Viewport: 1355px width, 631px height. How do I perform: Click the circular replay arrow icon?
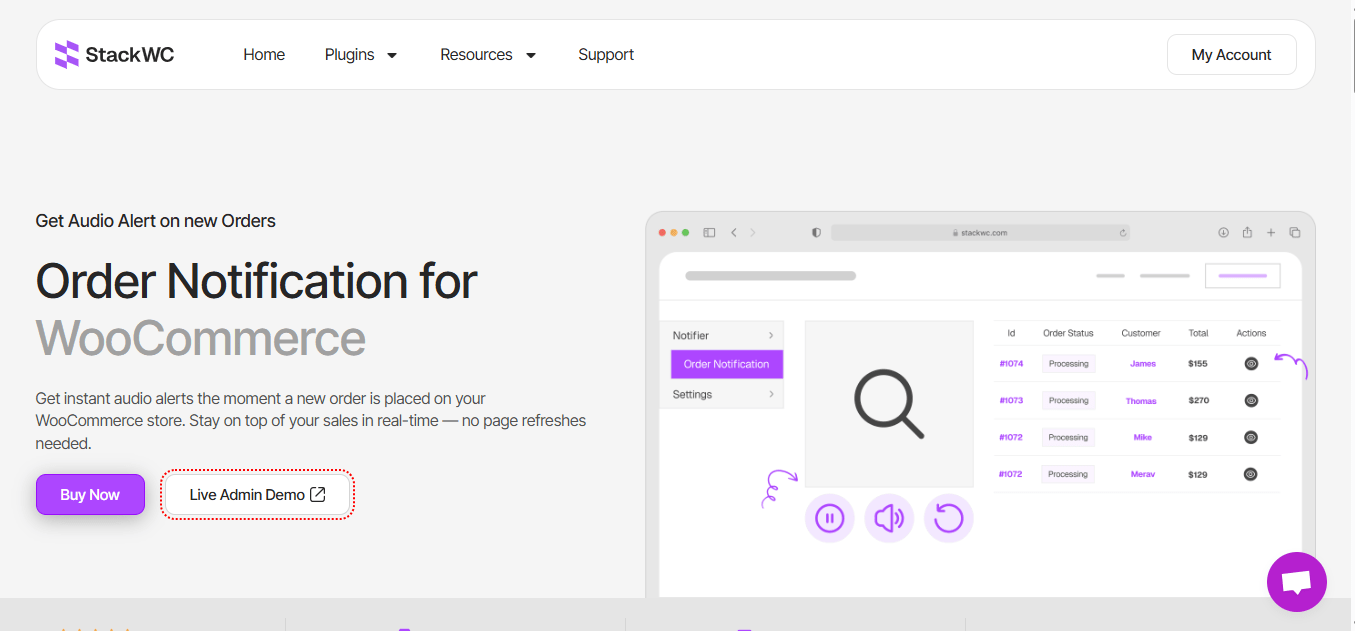(x=948, y=518)
